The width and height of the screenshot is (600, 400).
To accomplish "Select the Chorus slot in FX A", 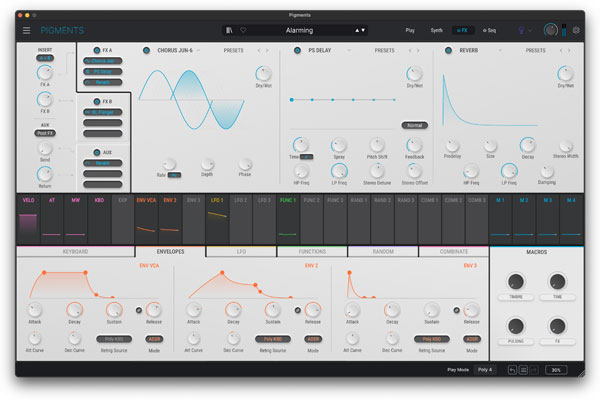I will click(x=103, y=61).
